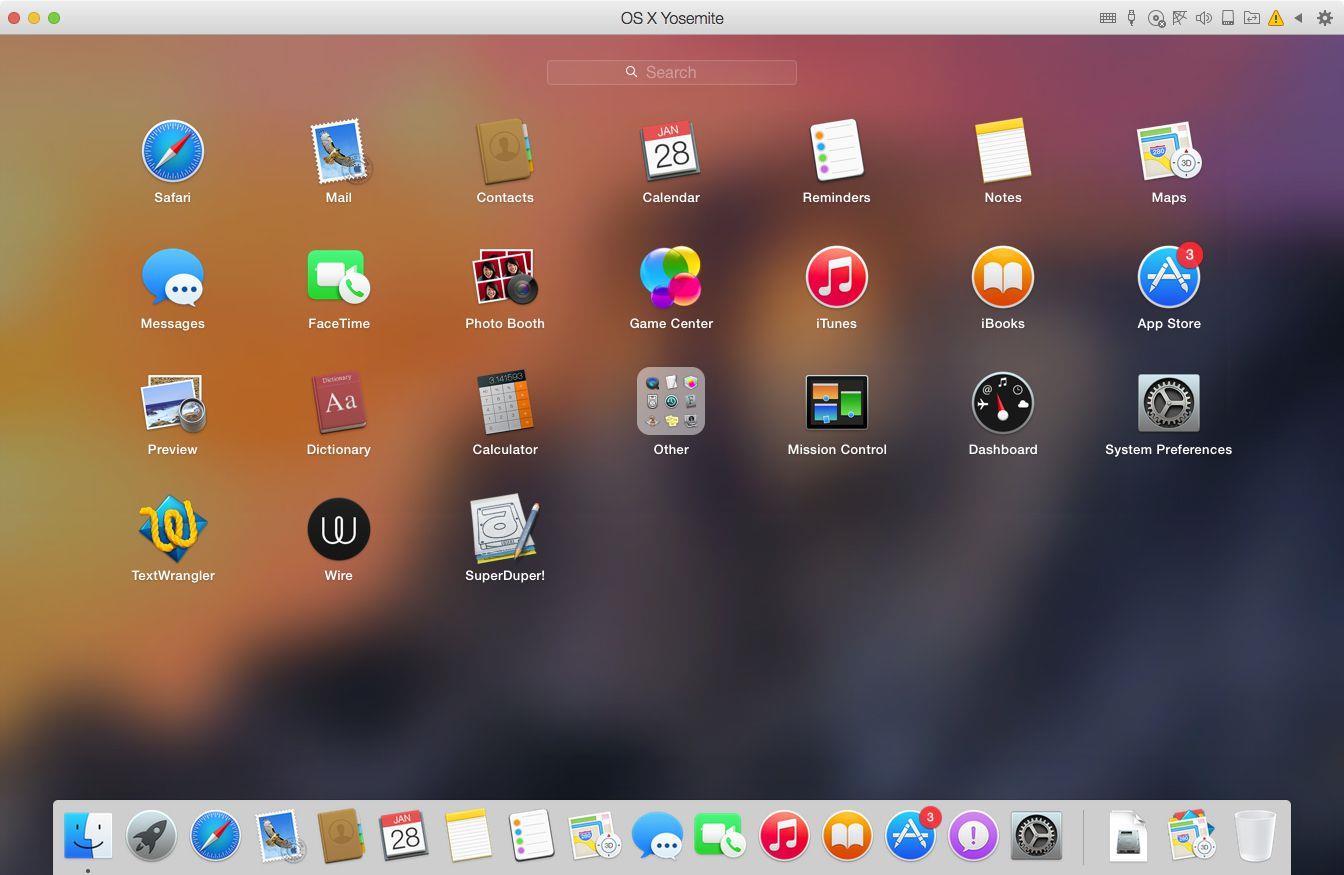Open the Trash in the Dock

tap(1255, 836)
